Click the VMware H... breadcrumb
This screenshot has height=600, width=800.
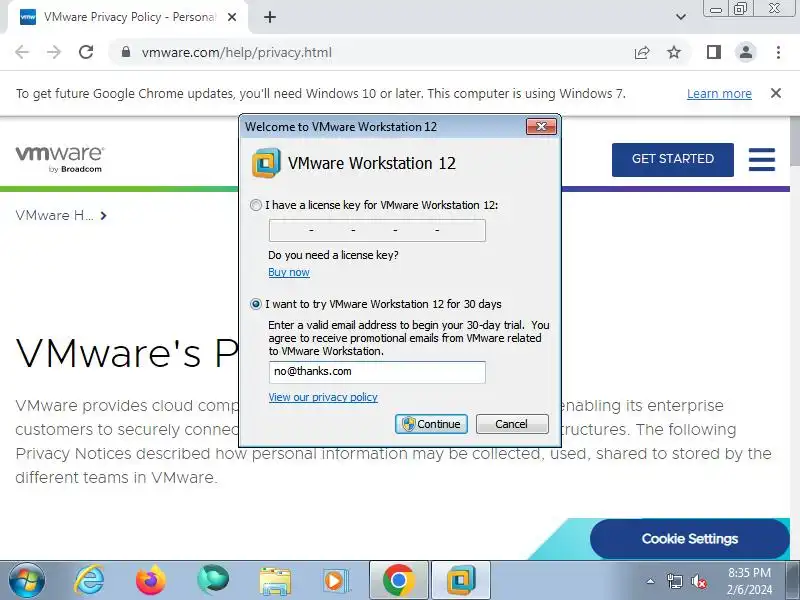[x=54, y=215]
